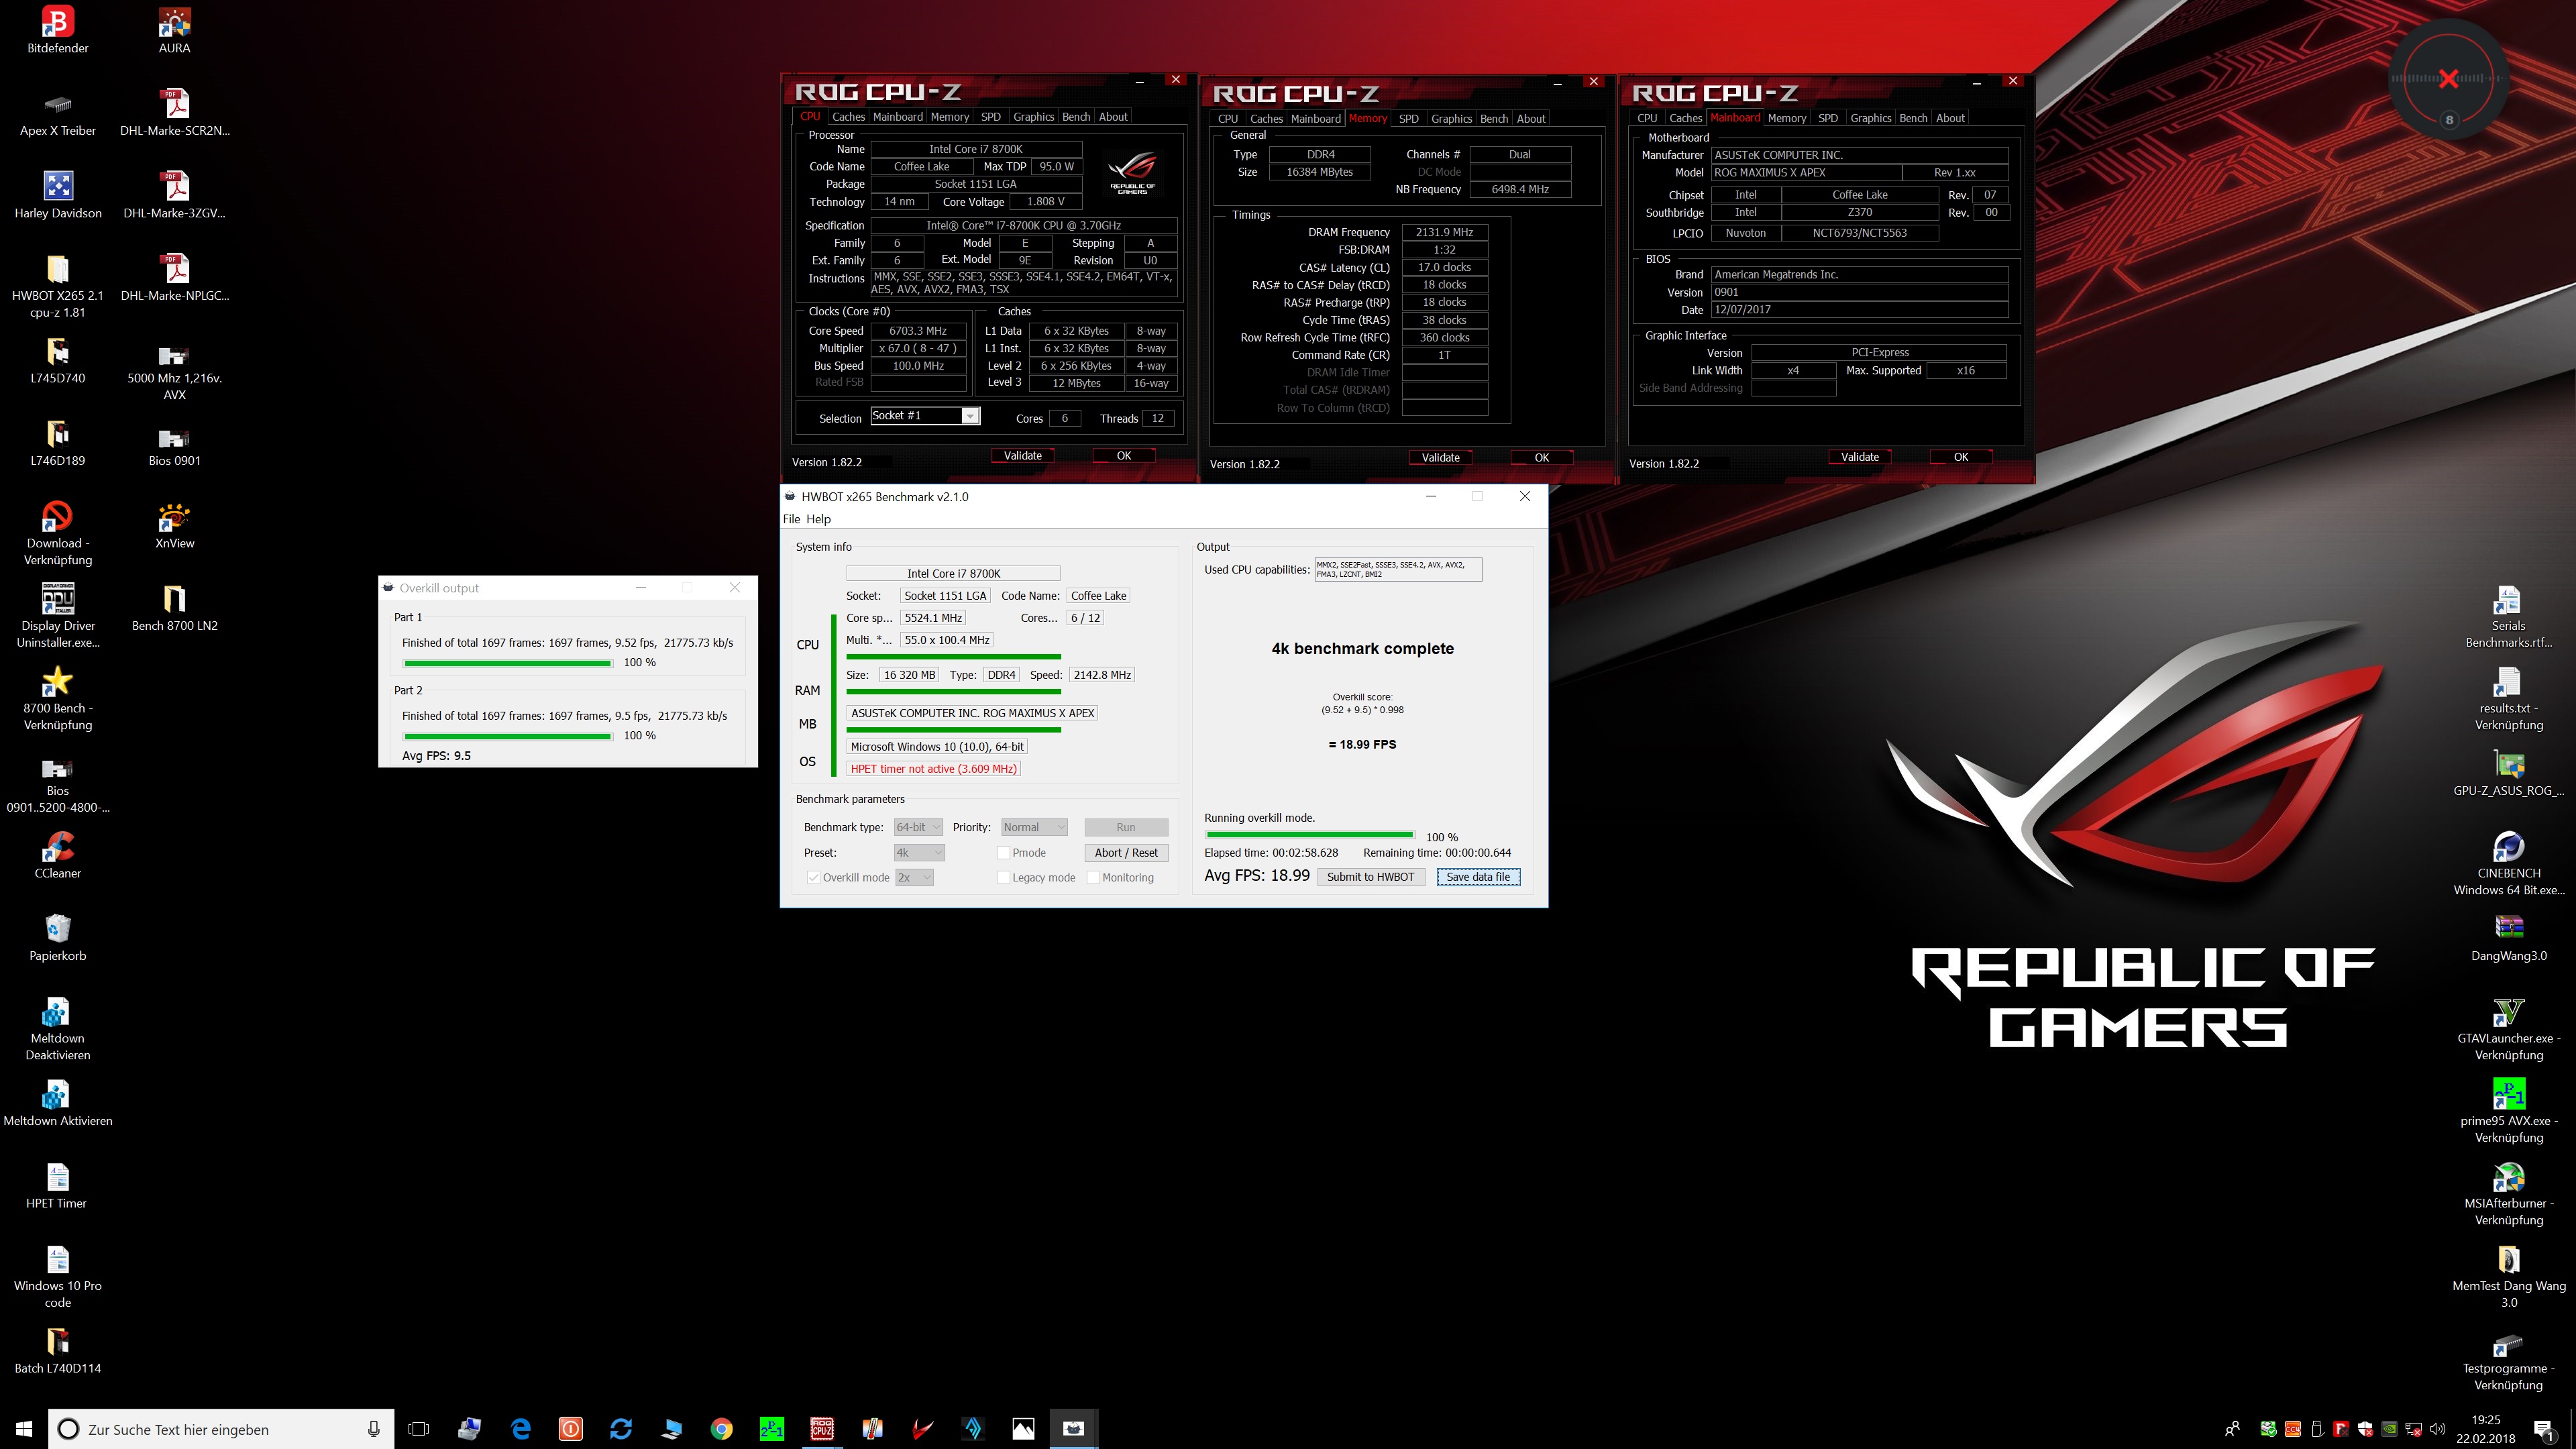This screenshot has height=1449, width=2576.
Task: Click the taskbar clock showing 19:25
Action: (2485, 1428)
